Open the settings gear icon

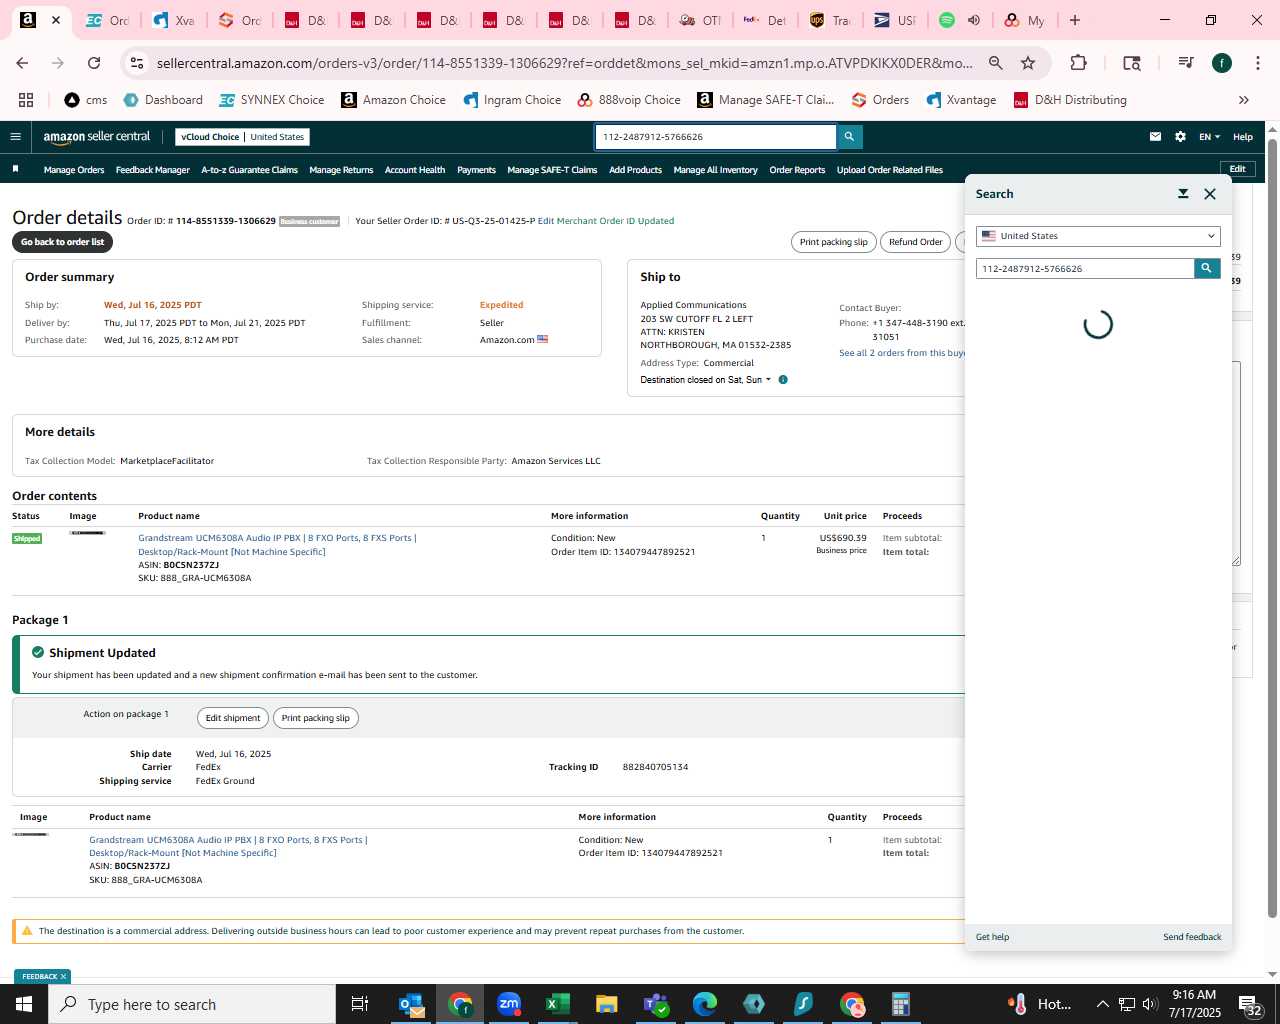click(1180, 137)
